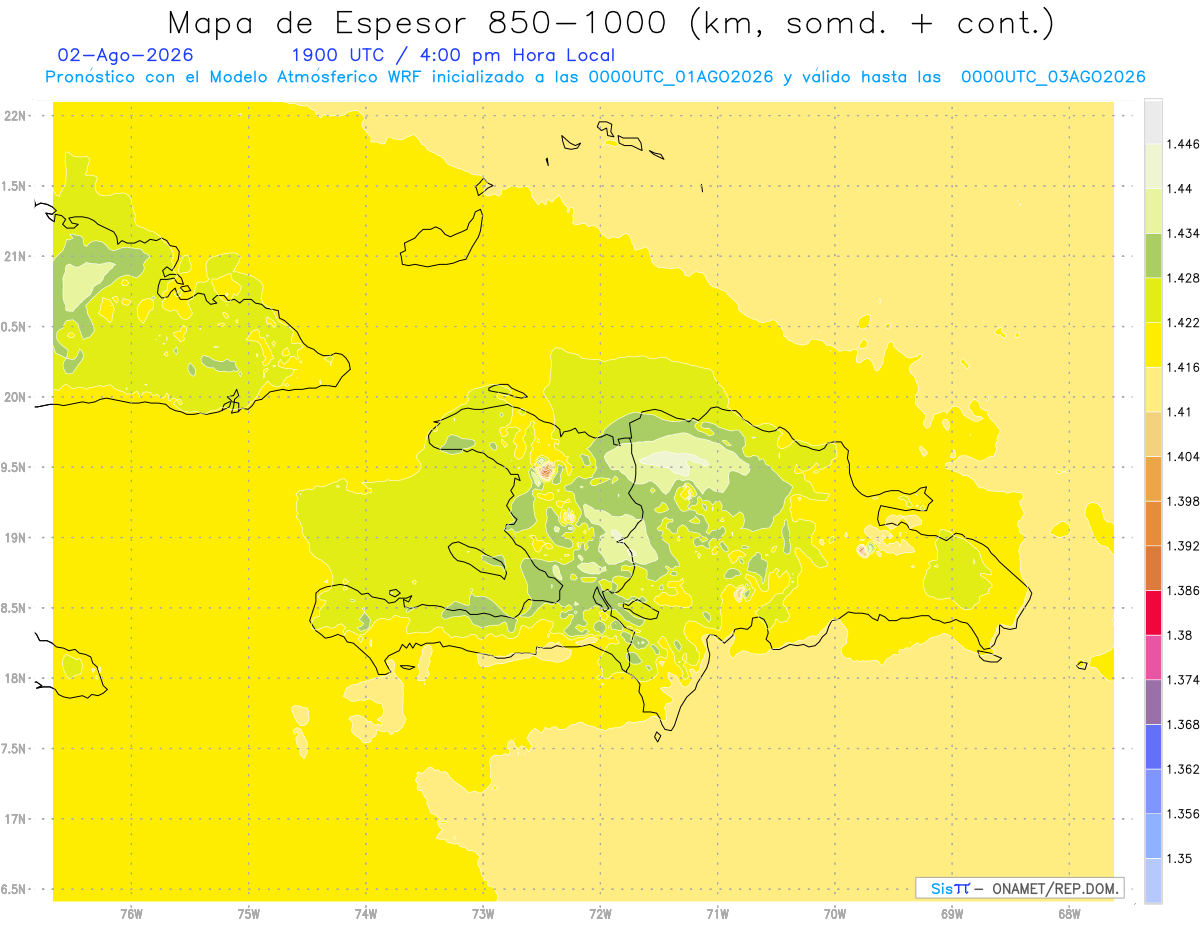This screenshot has height=927, width=1200.
Task: Click the longitude label '76W'
Action: pyautogui.click(x=131, y=914)
